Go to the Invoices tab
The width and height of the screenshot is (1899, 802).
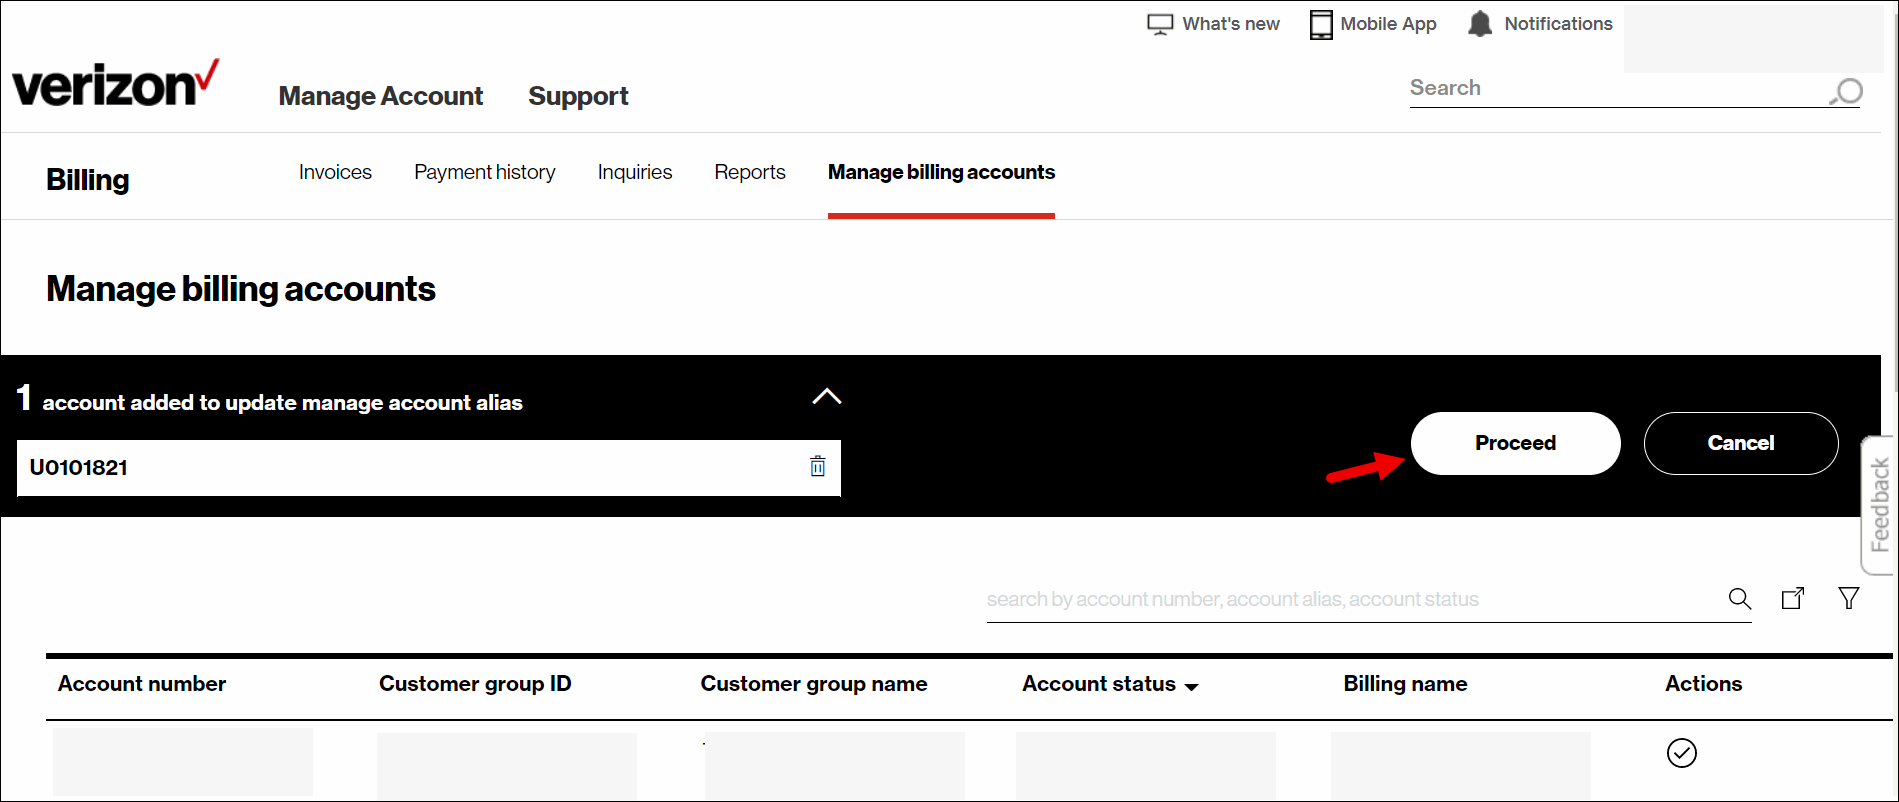coord(335,172)
